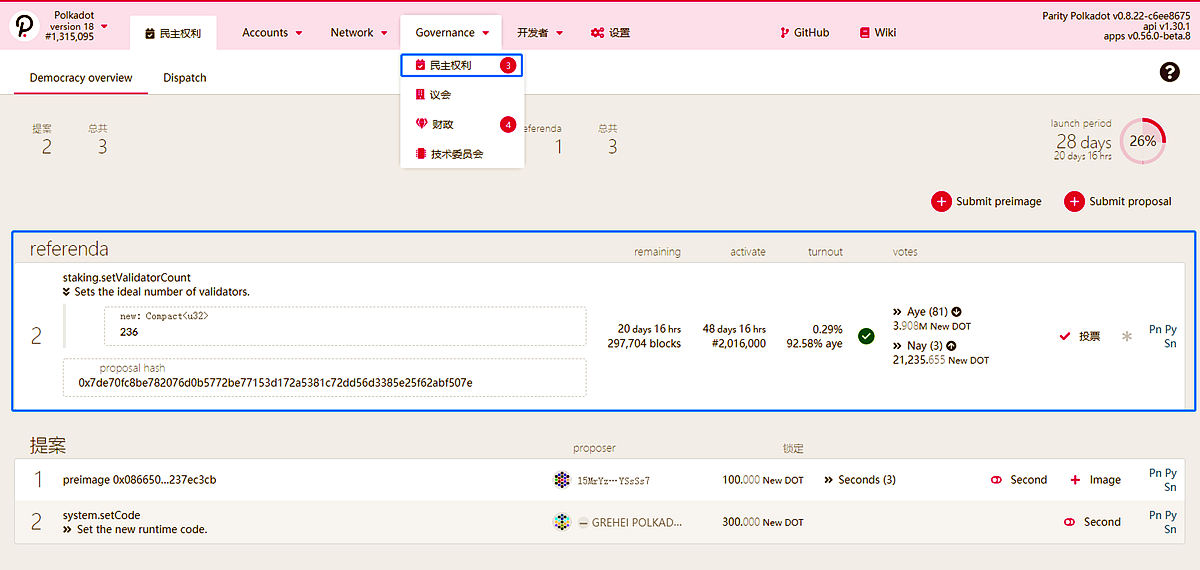Click the plus icon for Submit preimage

(941, 201)
